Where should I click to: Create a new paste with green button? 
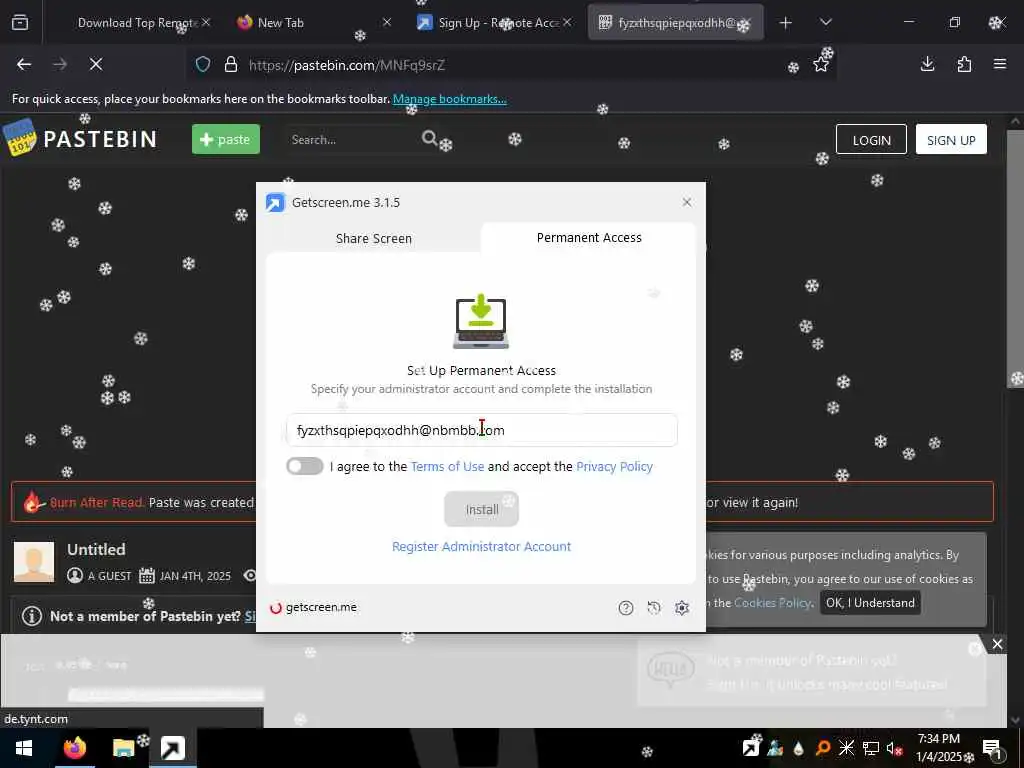[x=226, y=139]
